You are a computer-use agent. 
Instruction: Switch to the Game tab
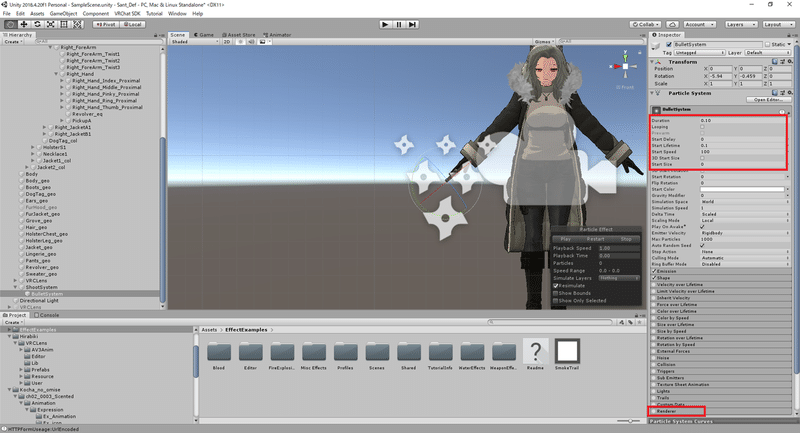204,35
